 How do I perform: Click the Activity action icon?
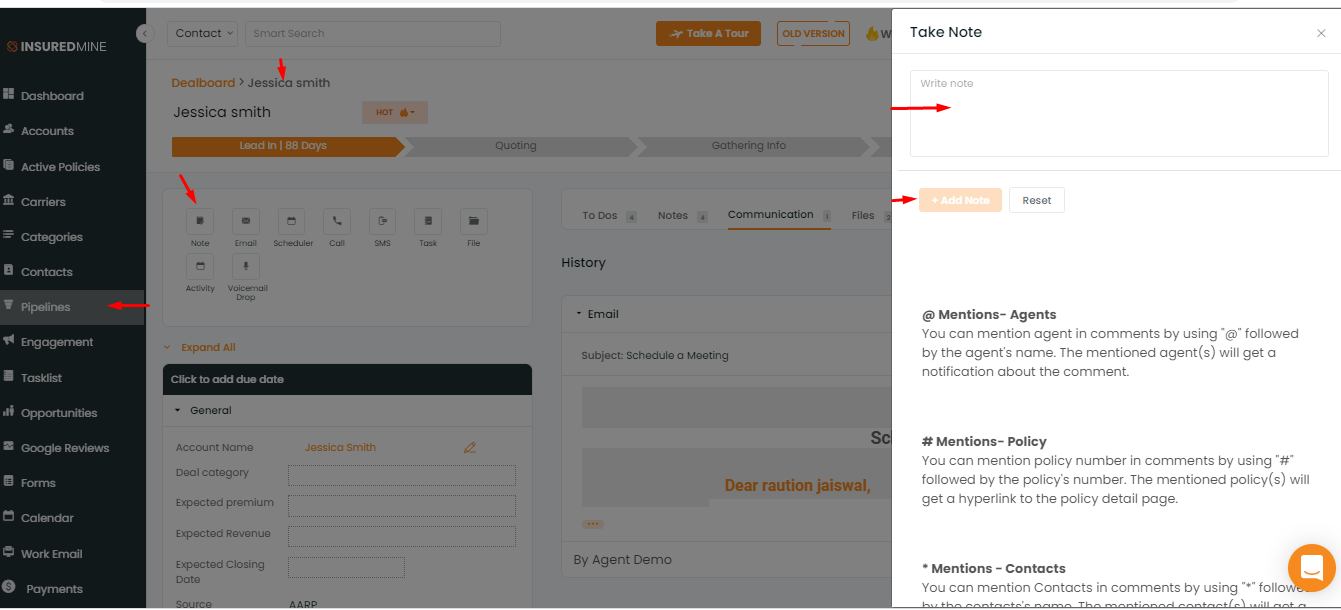[x=200, y=266]
